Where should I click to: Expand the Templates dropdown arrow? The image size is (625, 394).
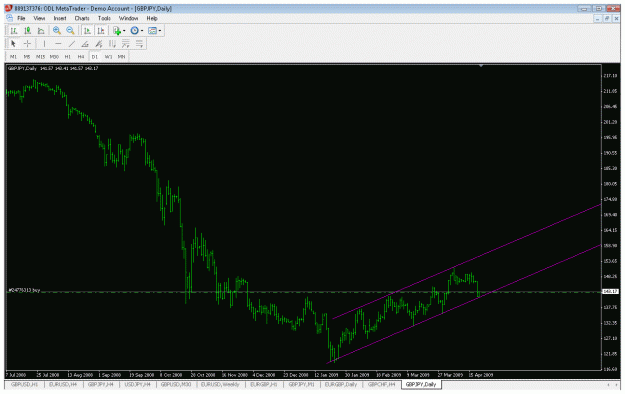(x=160, y=31)
